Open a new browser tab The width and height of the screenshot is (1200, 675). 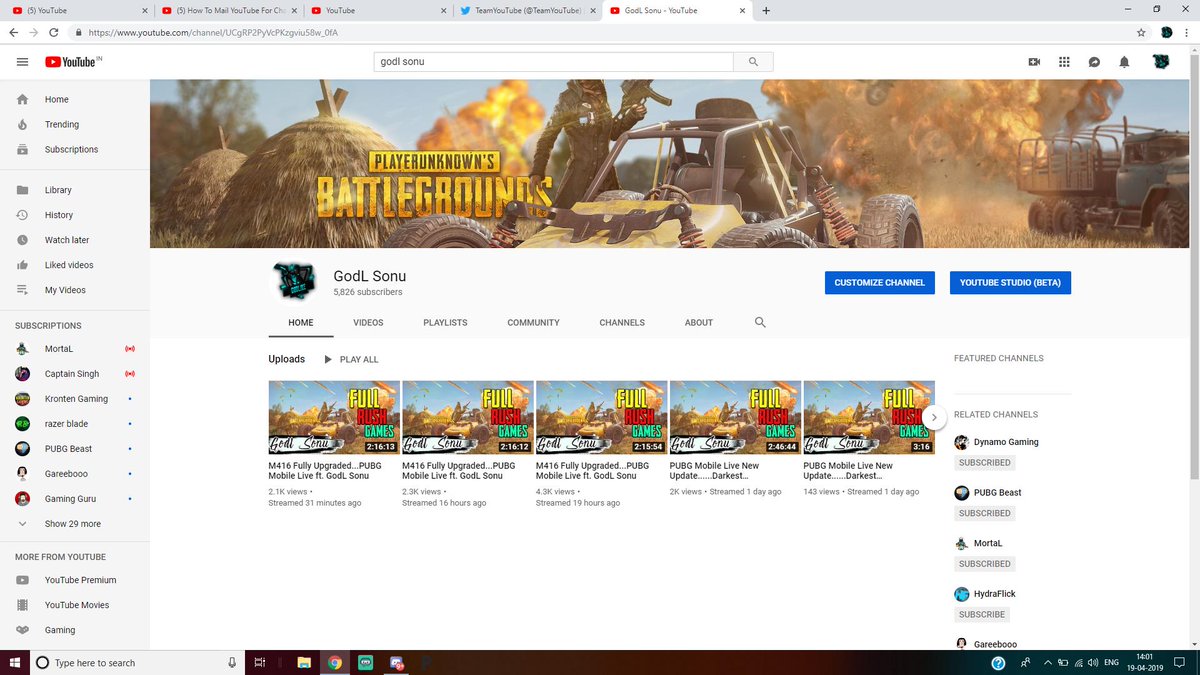click(x=766, y=10)
